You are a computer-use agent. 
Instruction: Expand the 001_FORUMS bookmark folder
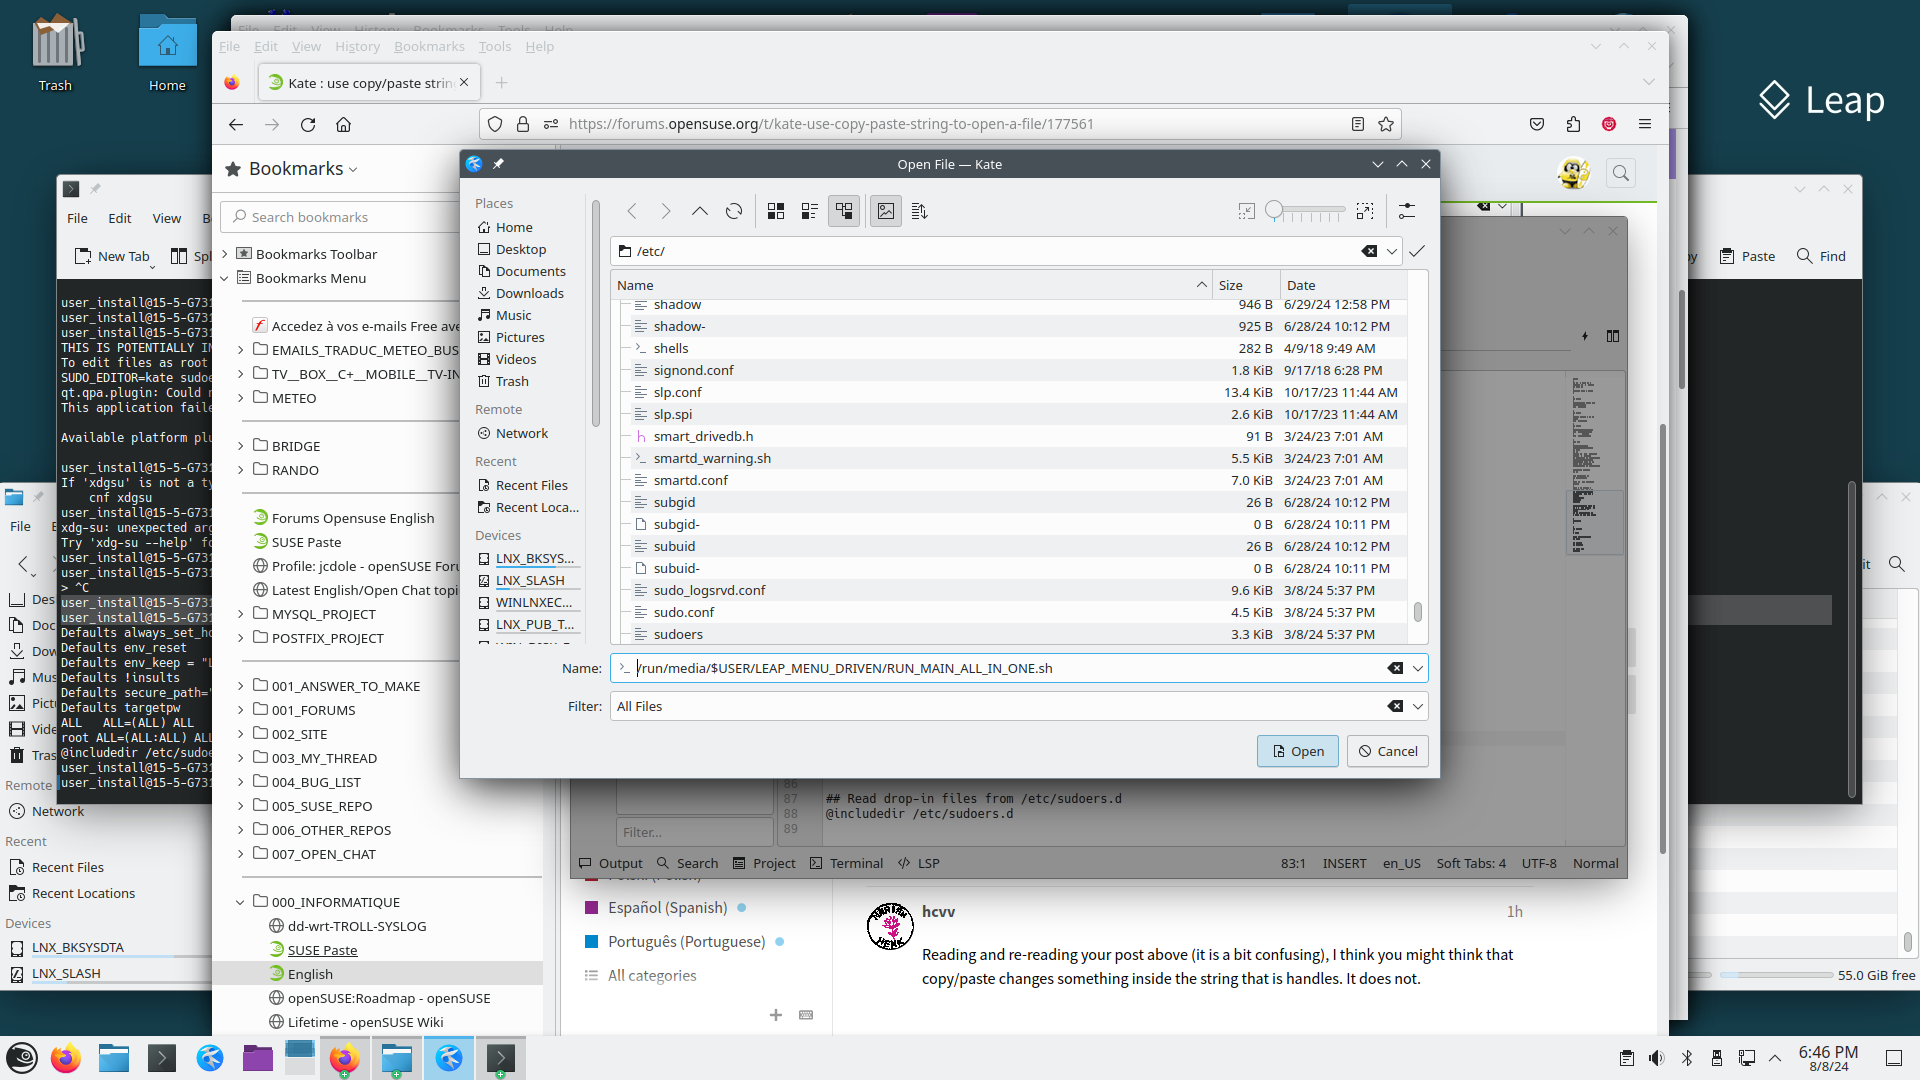point(241,710)
